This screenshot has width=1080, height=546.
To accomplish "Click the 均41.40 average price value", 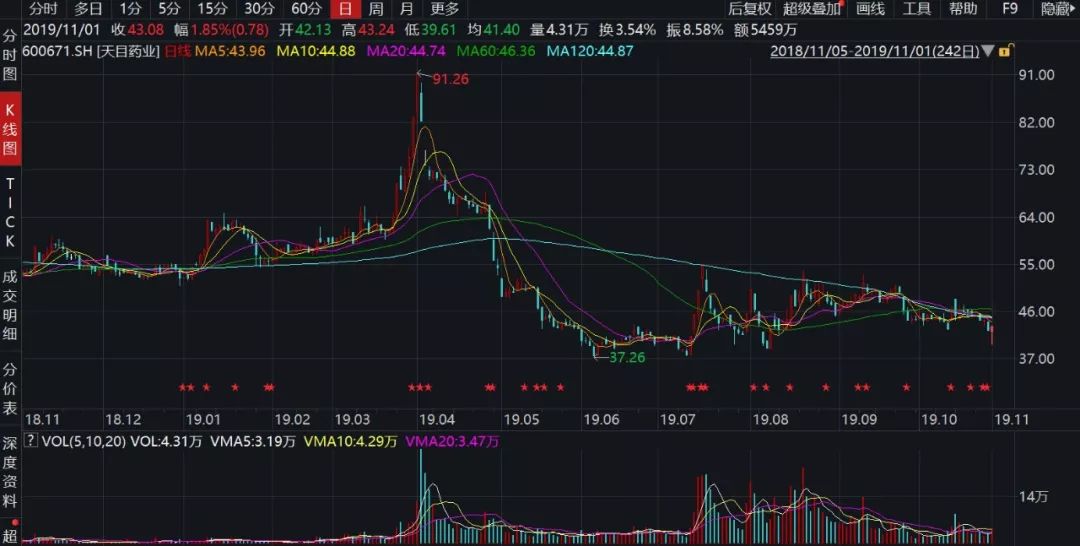I will point(494,30).
